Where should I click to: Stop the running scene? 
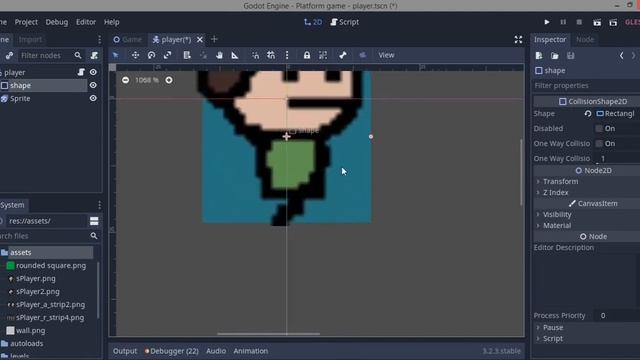[579, 22]
